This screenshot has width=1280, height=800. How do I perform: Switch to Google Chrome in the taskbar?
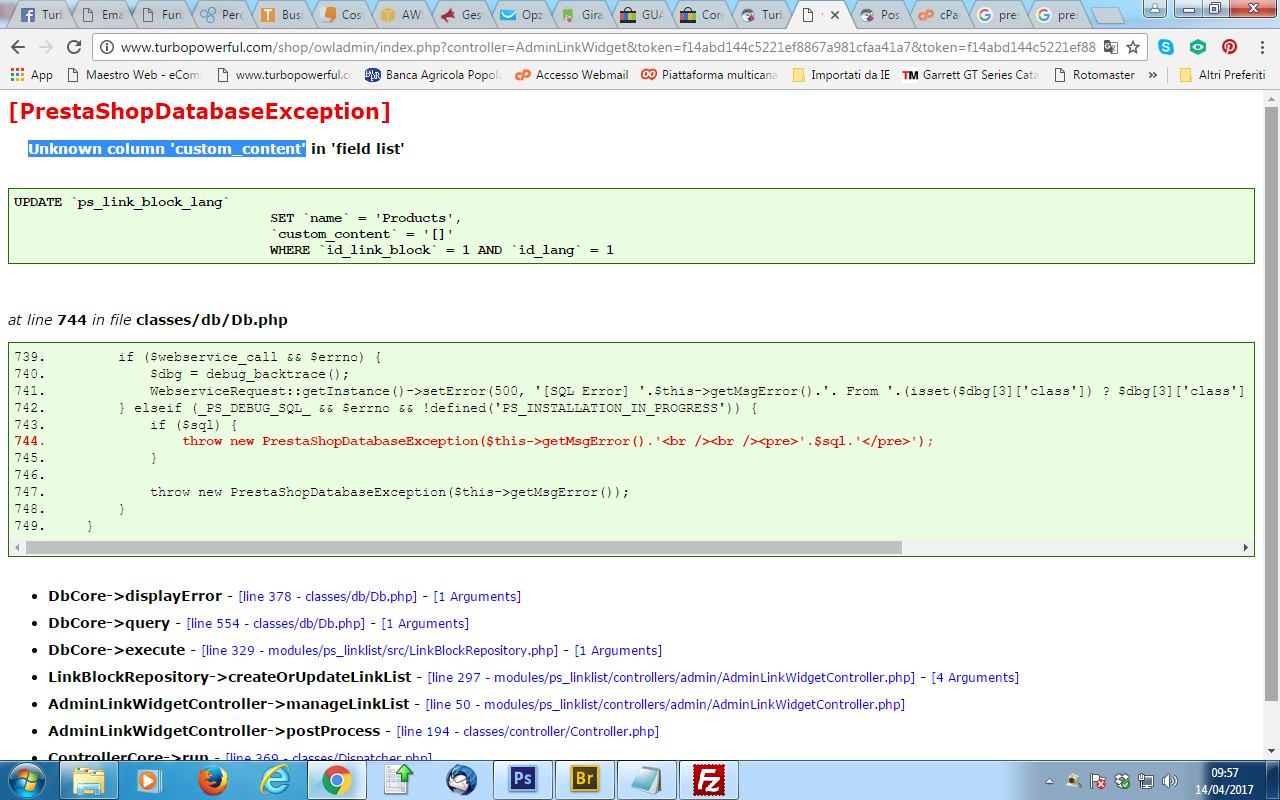coord(336,779)
